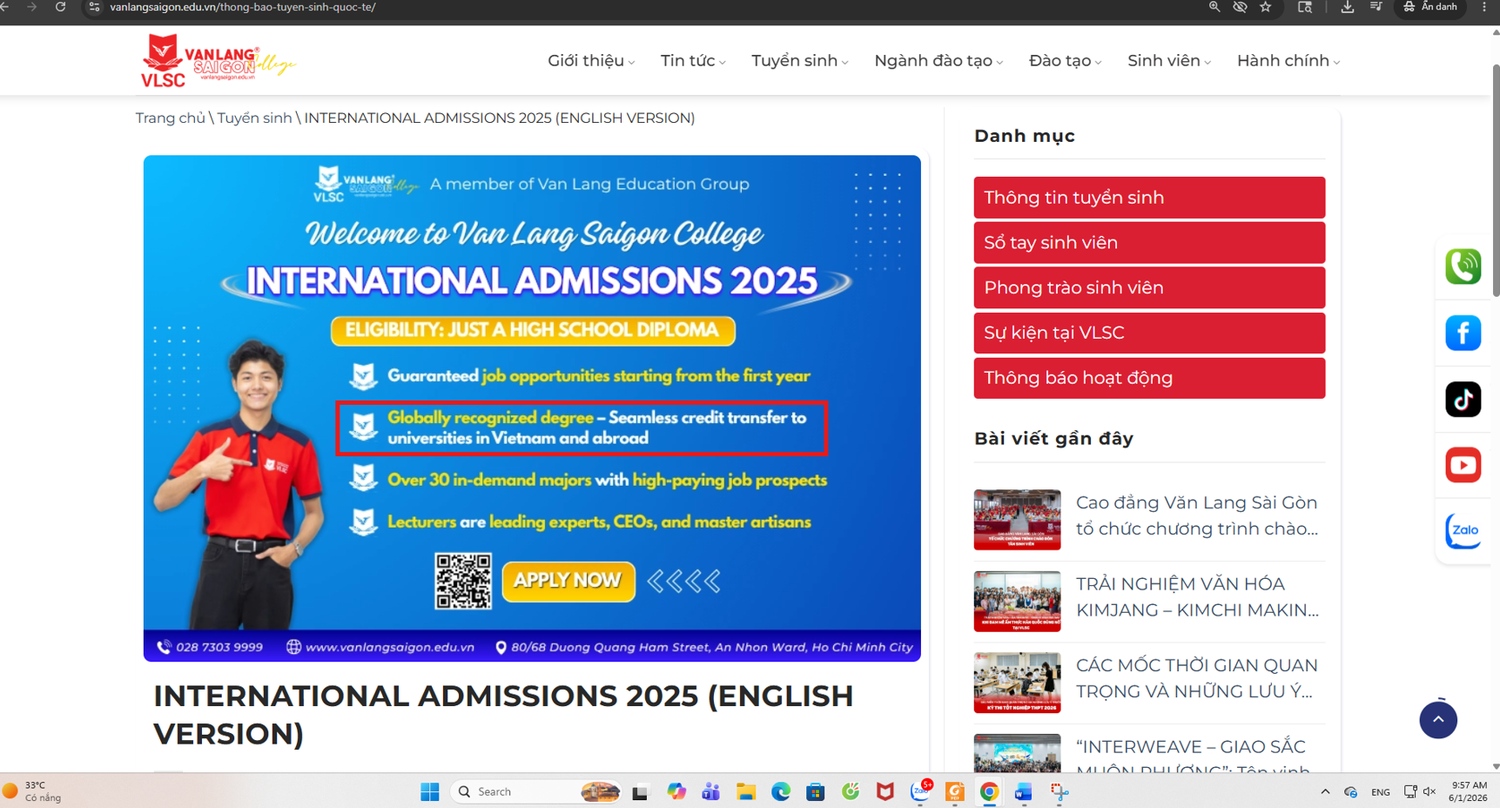Open the browser media control icon
The height and width of the screenshot is (808, 1500).
1376,7
